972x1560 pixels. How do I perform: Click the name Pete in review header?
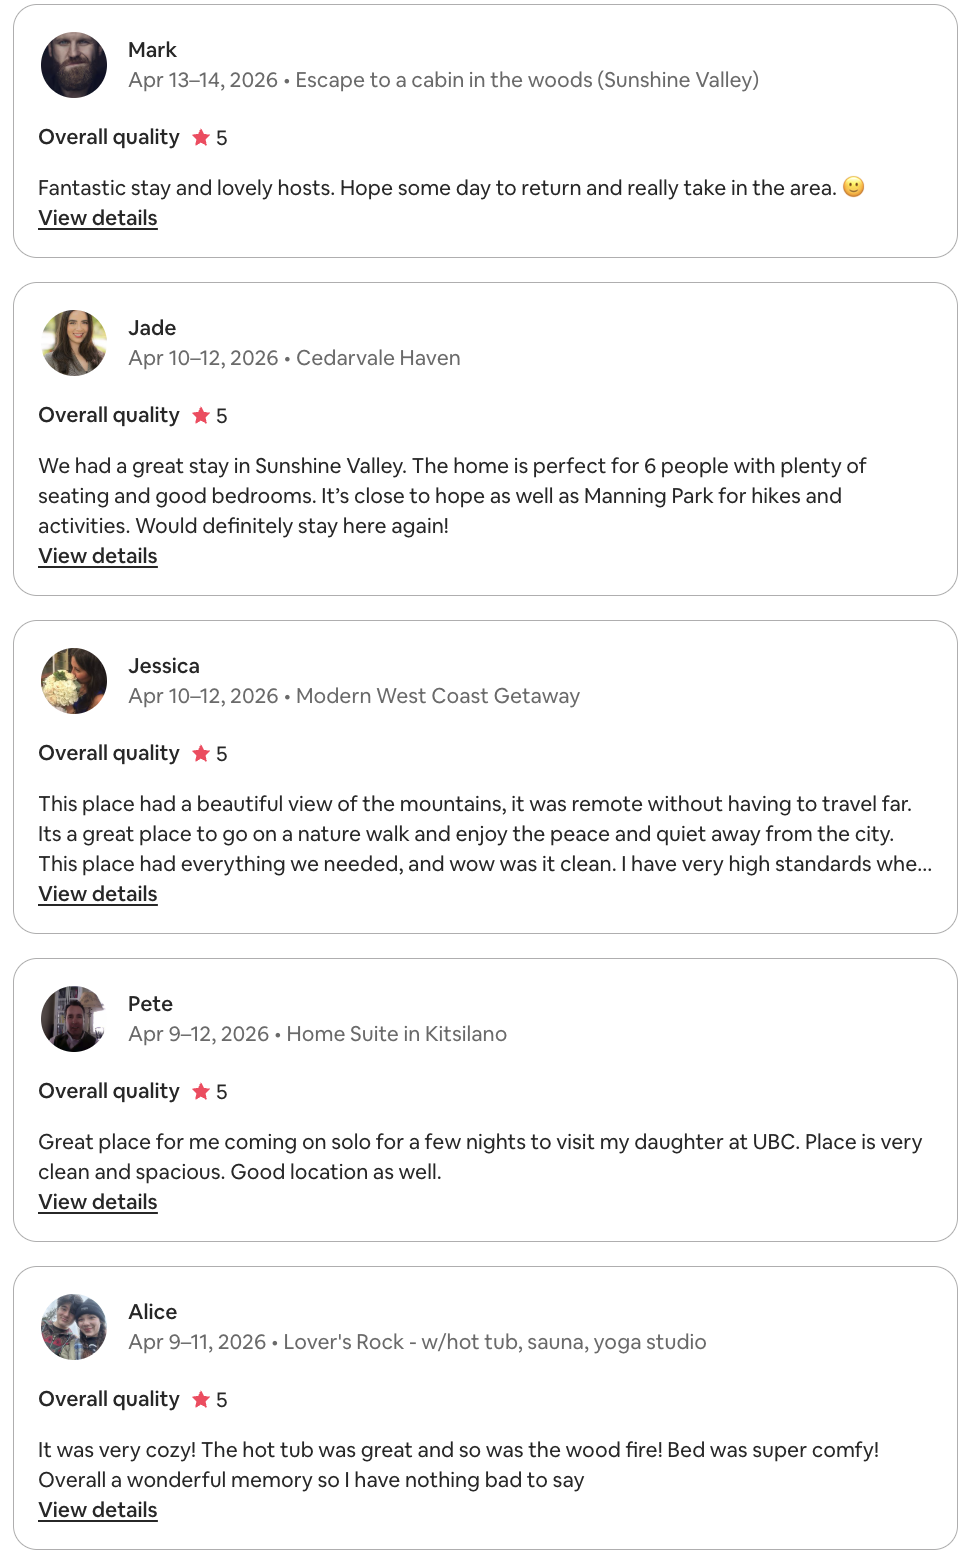[150, 1004]
